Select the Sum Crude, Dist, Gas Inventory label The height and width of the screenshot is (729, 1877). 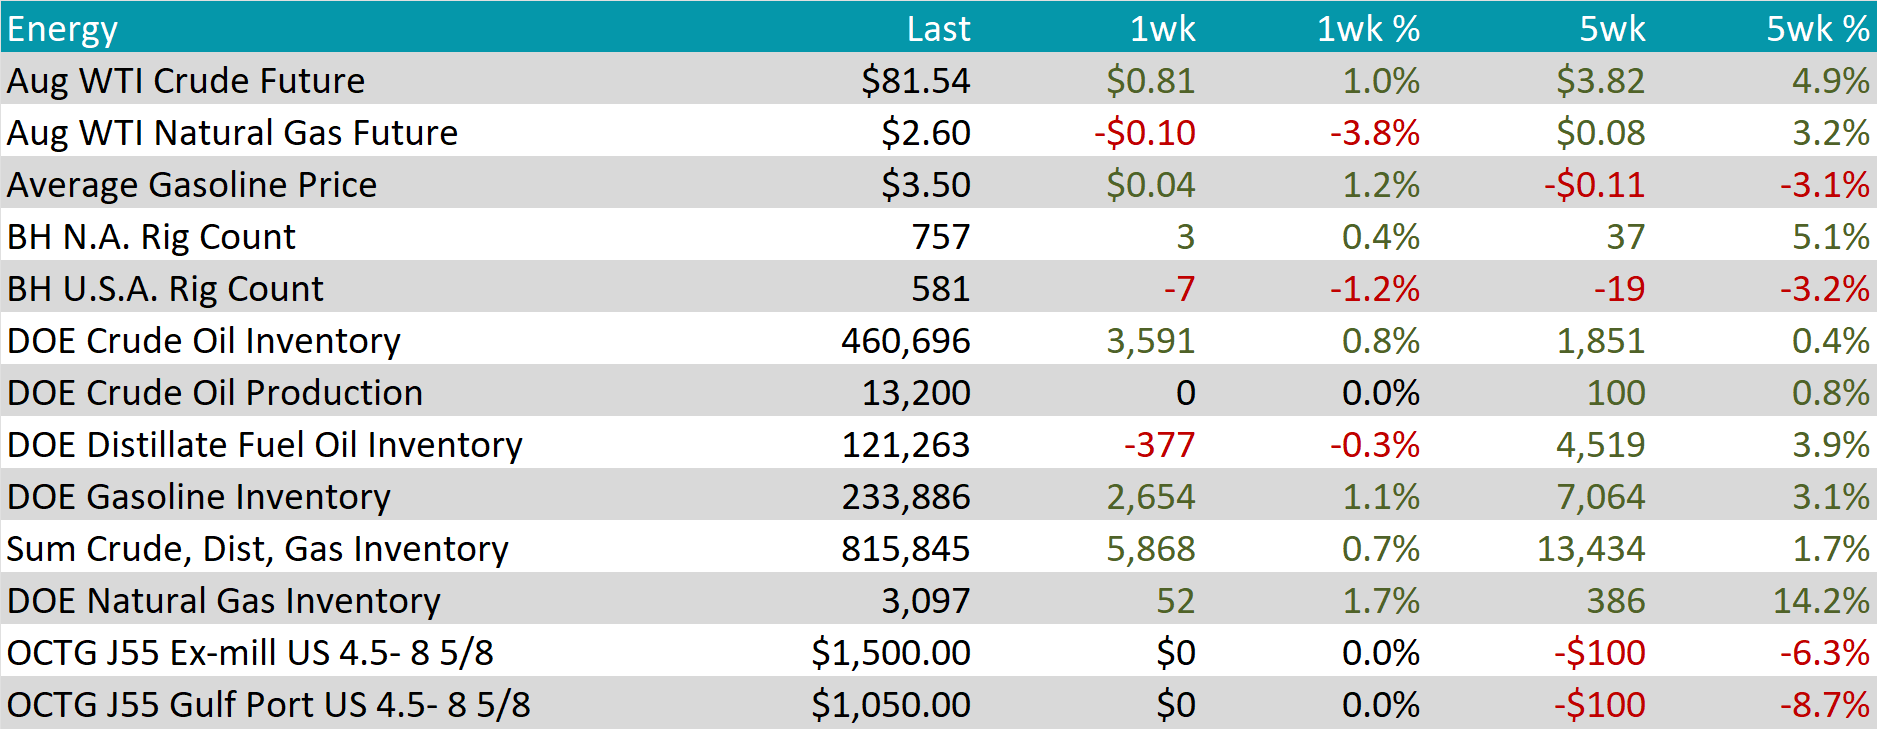[x=258, y=549]
